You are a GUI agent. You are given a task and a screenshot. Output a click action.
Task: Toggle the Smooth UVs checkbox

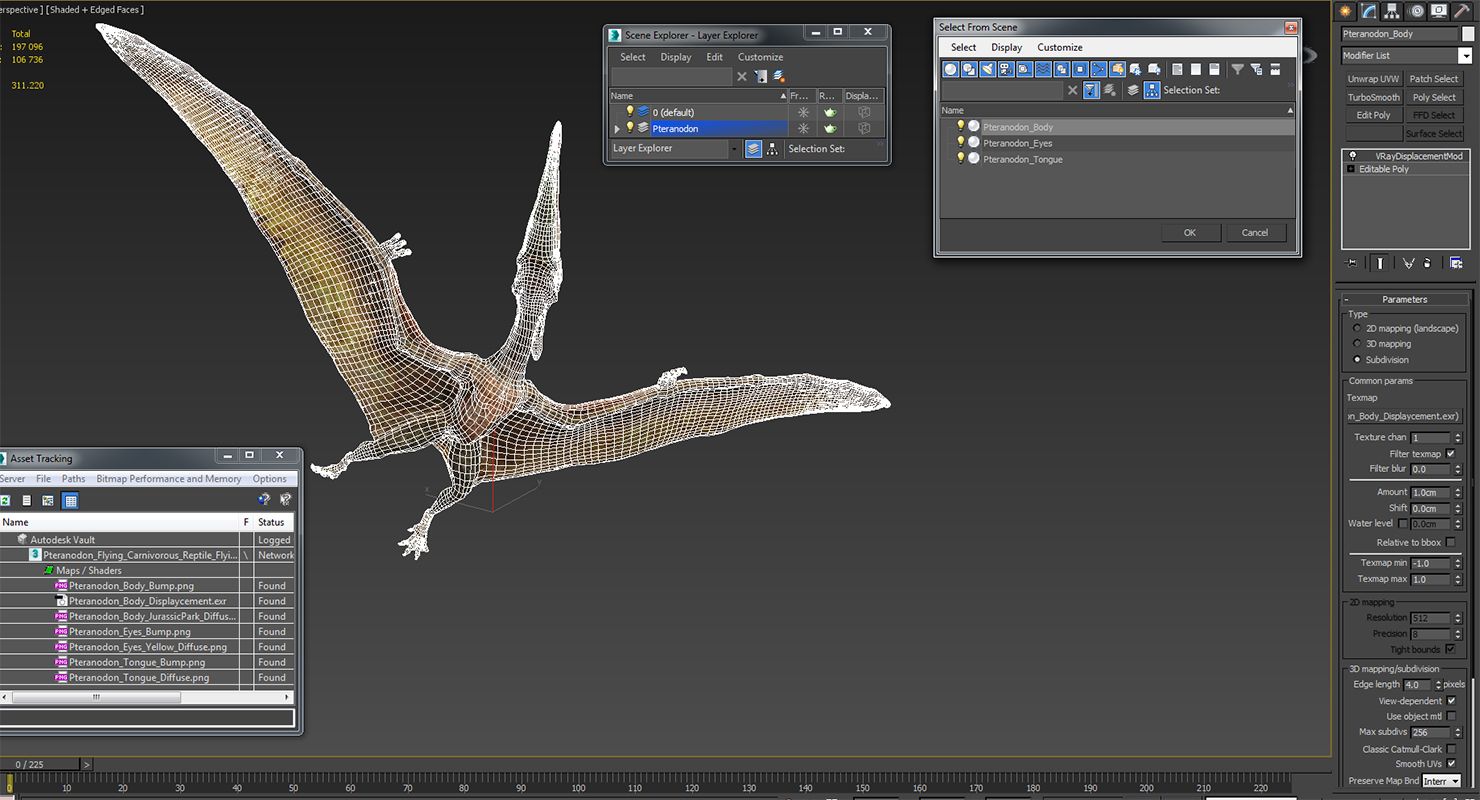pos(1451,764)
